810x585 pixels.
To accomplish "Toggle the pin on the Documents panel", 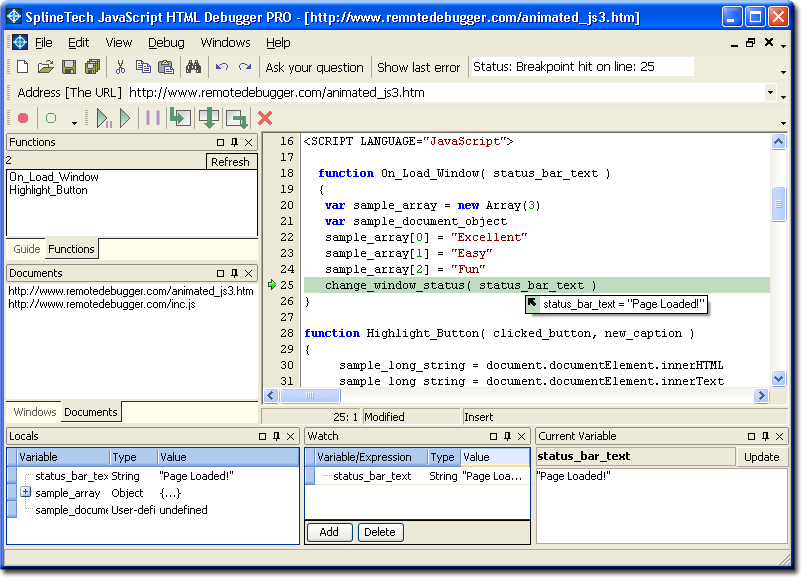I will coord(235,273).
